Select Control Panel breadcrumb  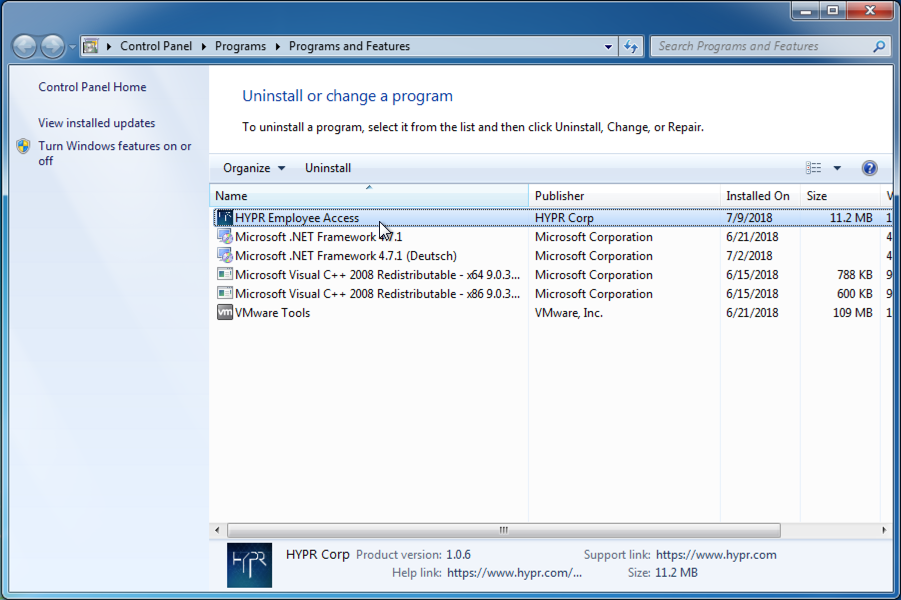156,46
